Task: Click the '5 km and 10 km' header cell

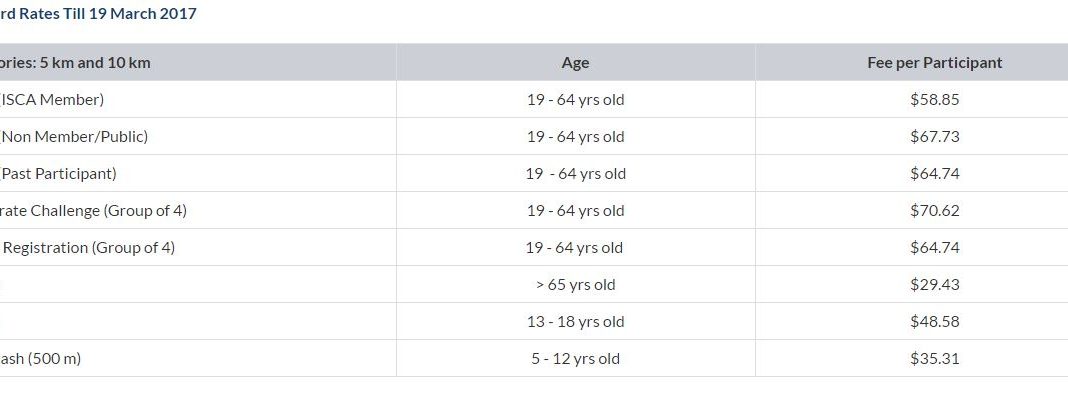Action: pyautogui.click(x=75, y=63)
